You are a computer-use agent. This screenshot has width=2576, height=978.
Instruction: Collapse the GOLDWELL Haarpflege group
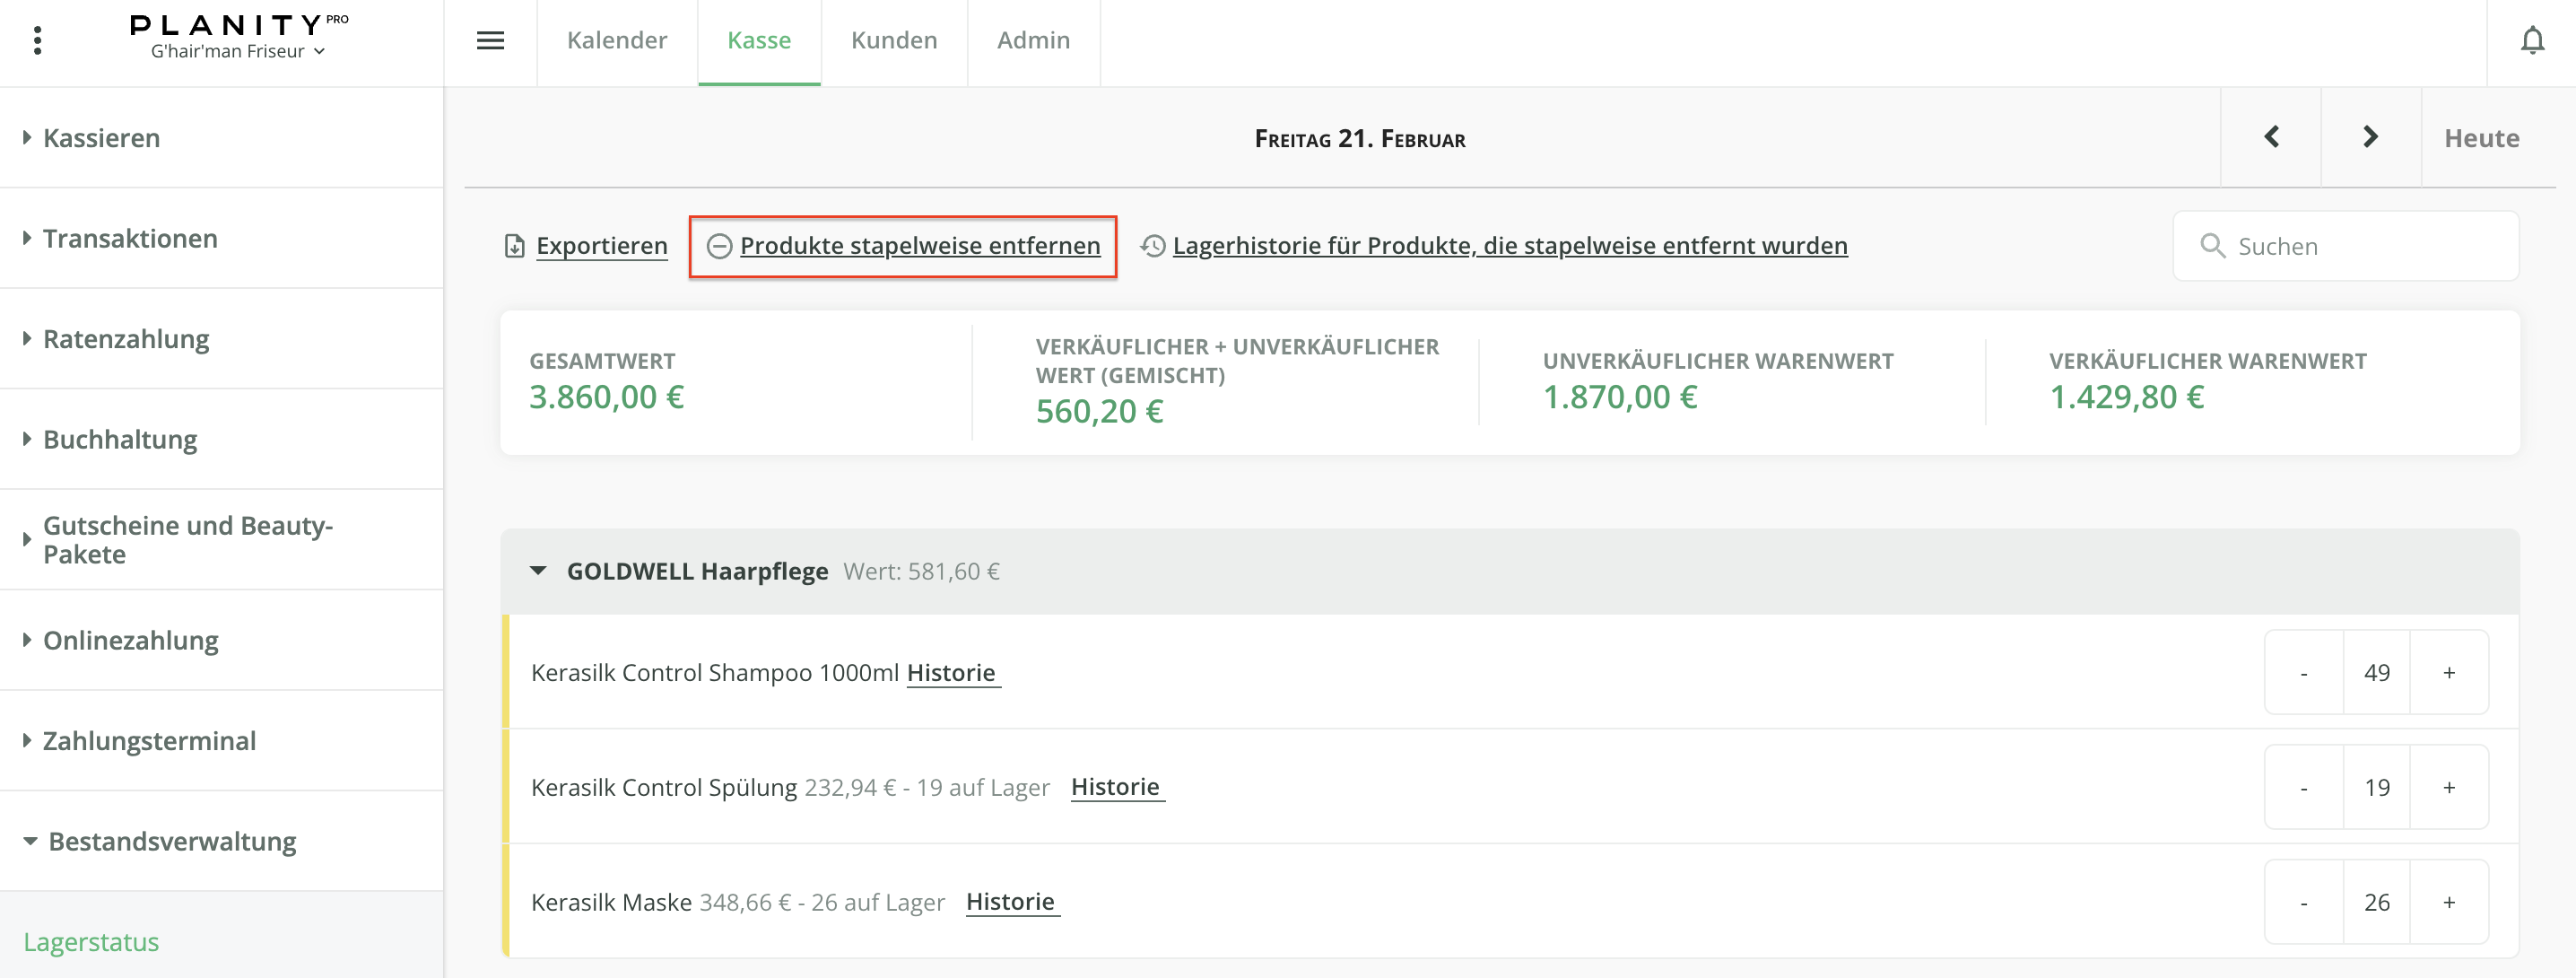538,571
